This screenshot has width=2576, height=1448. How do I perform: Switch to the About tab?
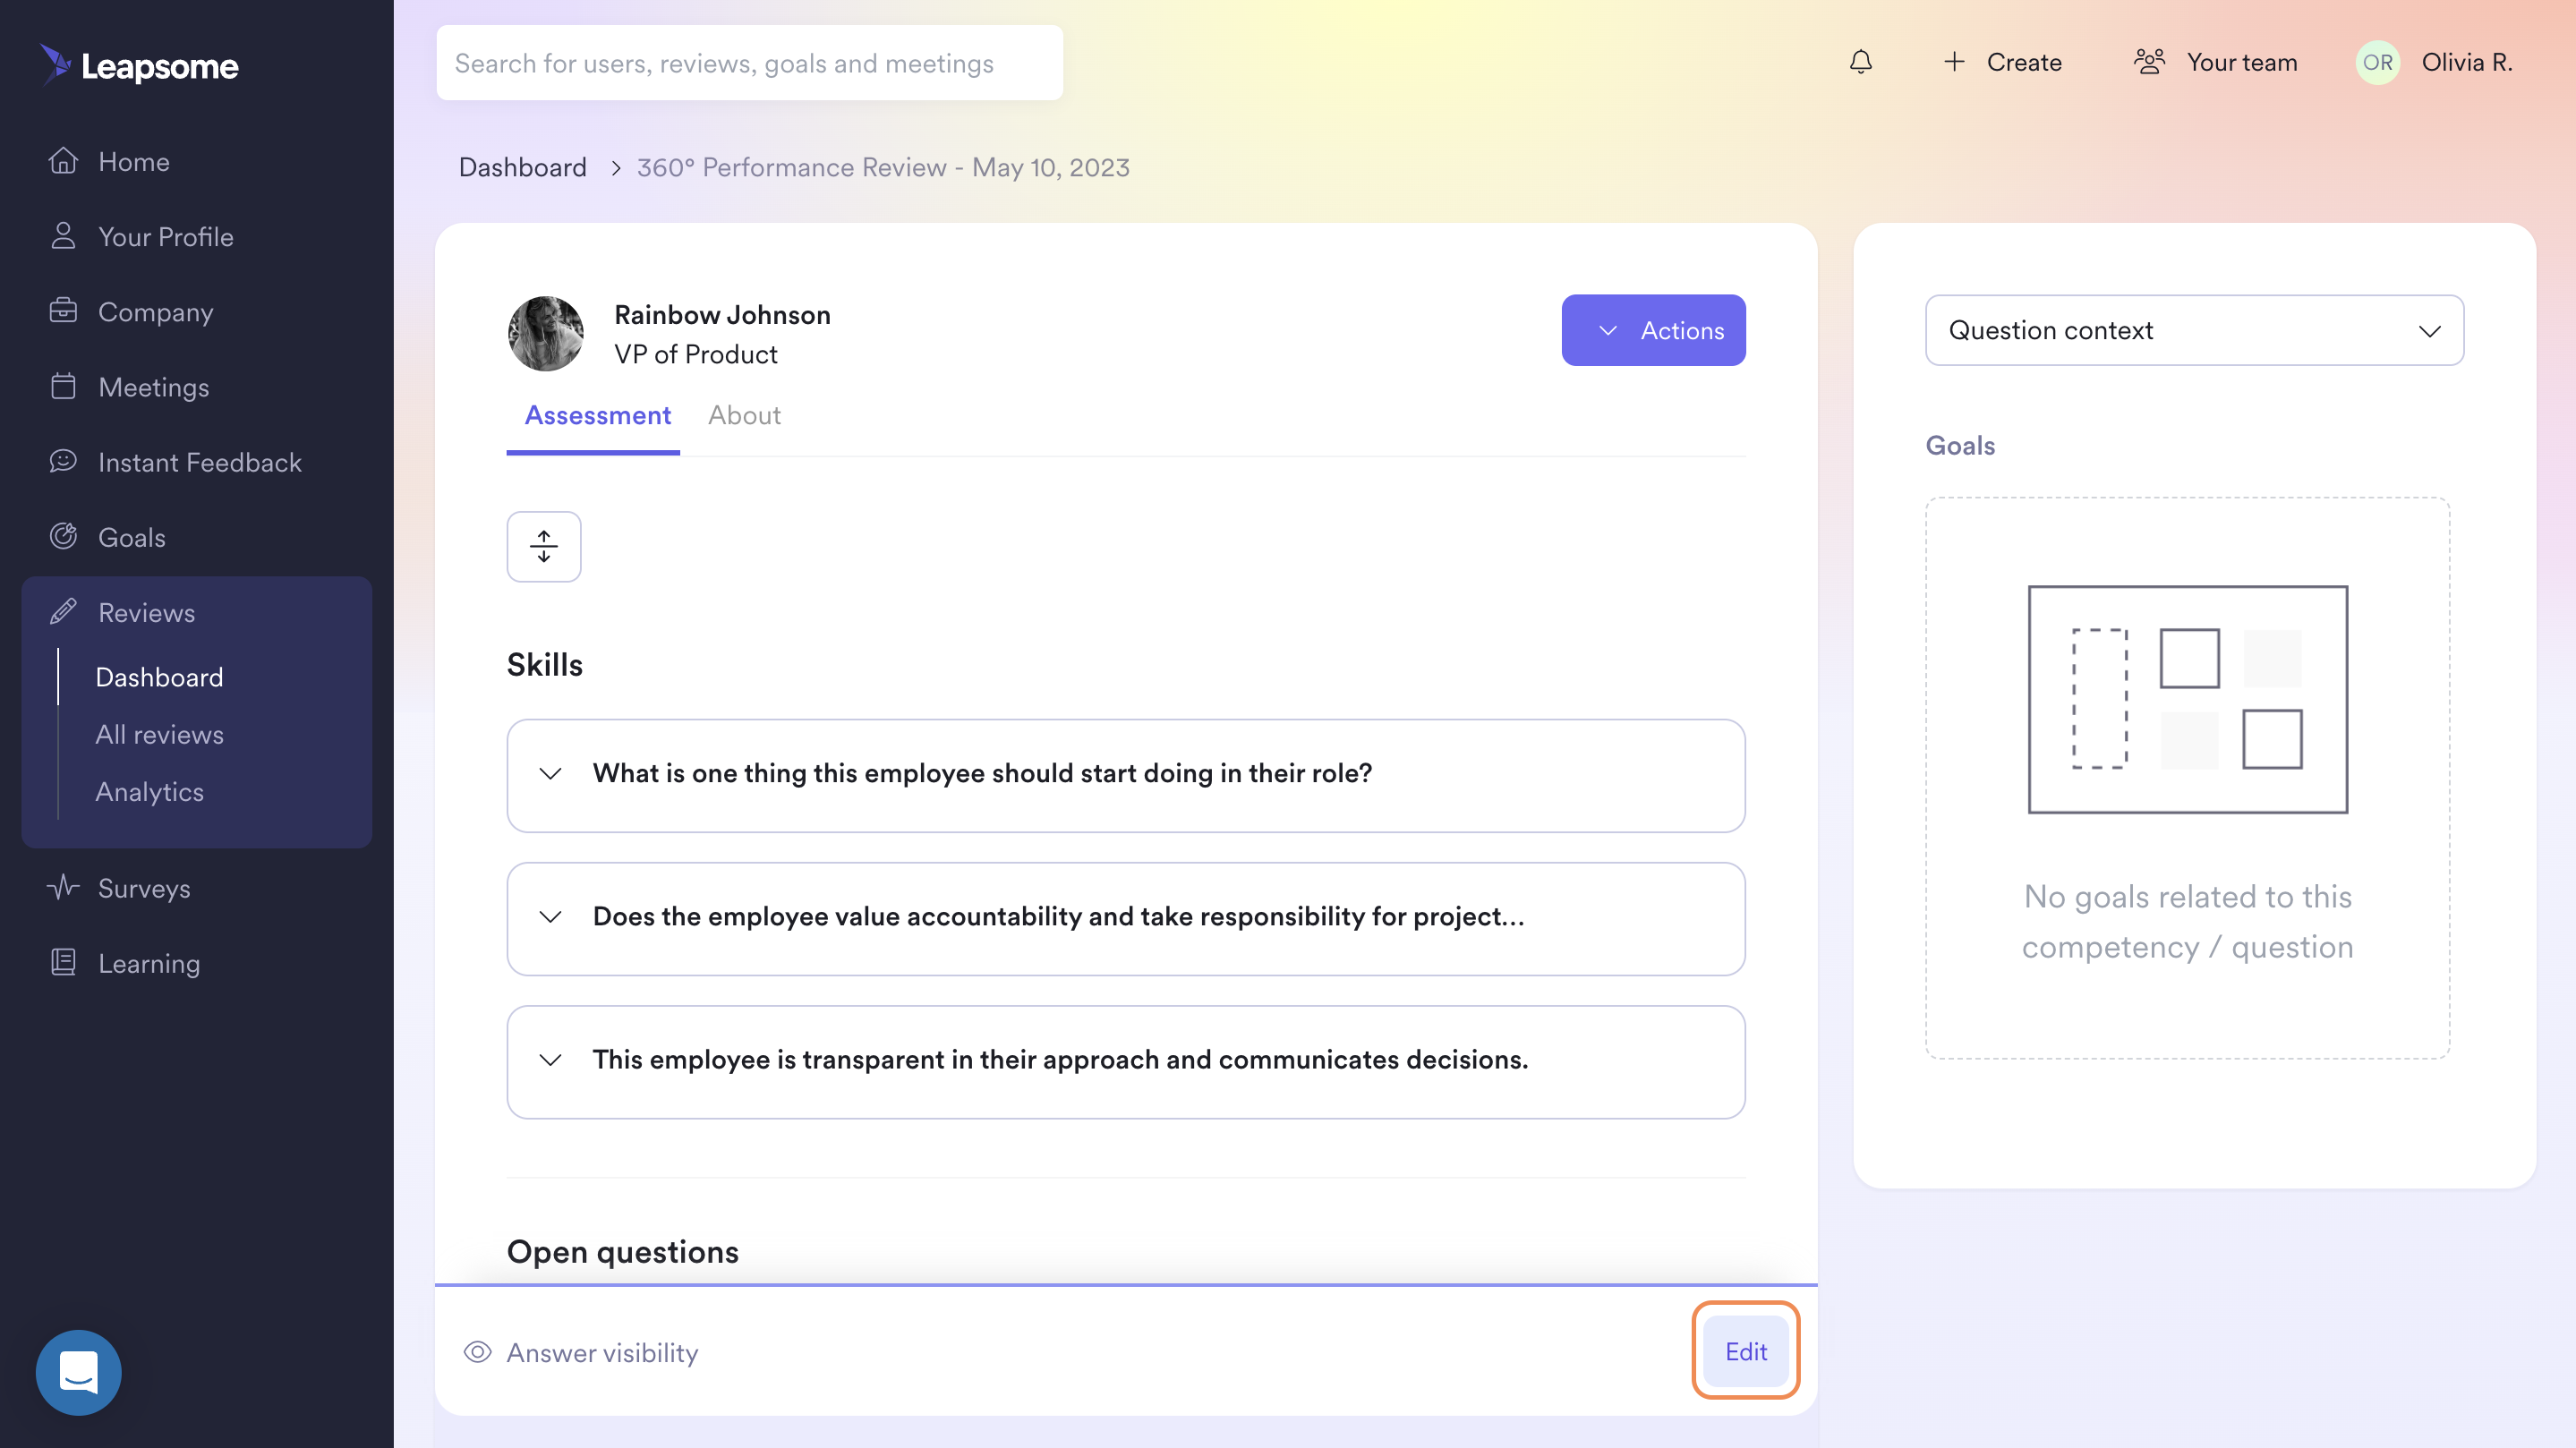coord(744,415)
